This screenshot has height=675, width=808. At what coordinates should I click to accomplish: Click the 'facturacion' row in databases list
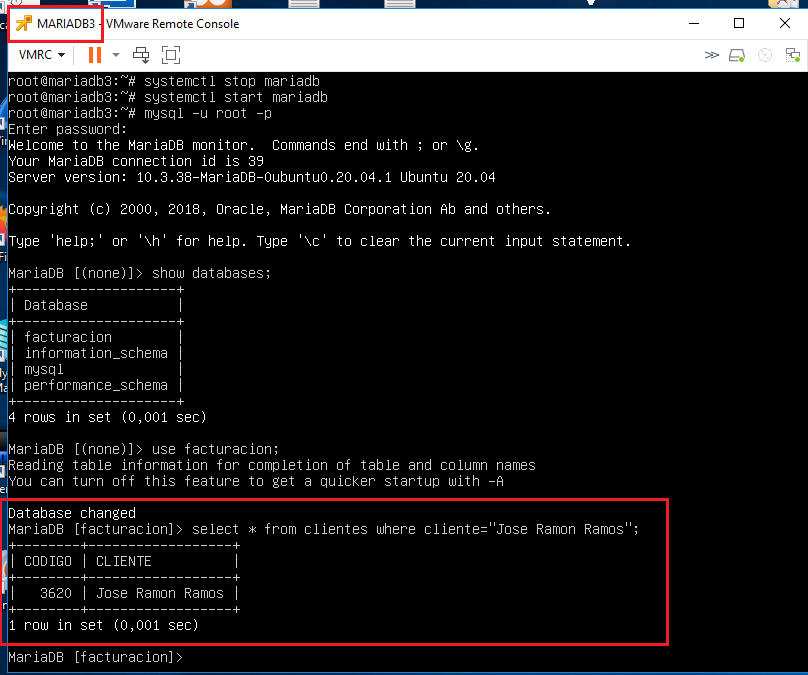point(68,337)
